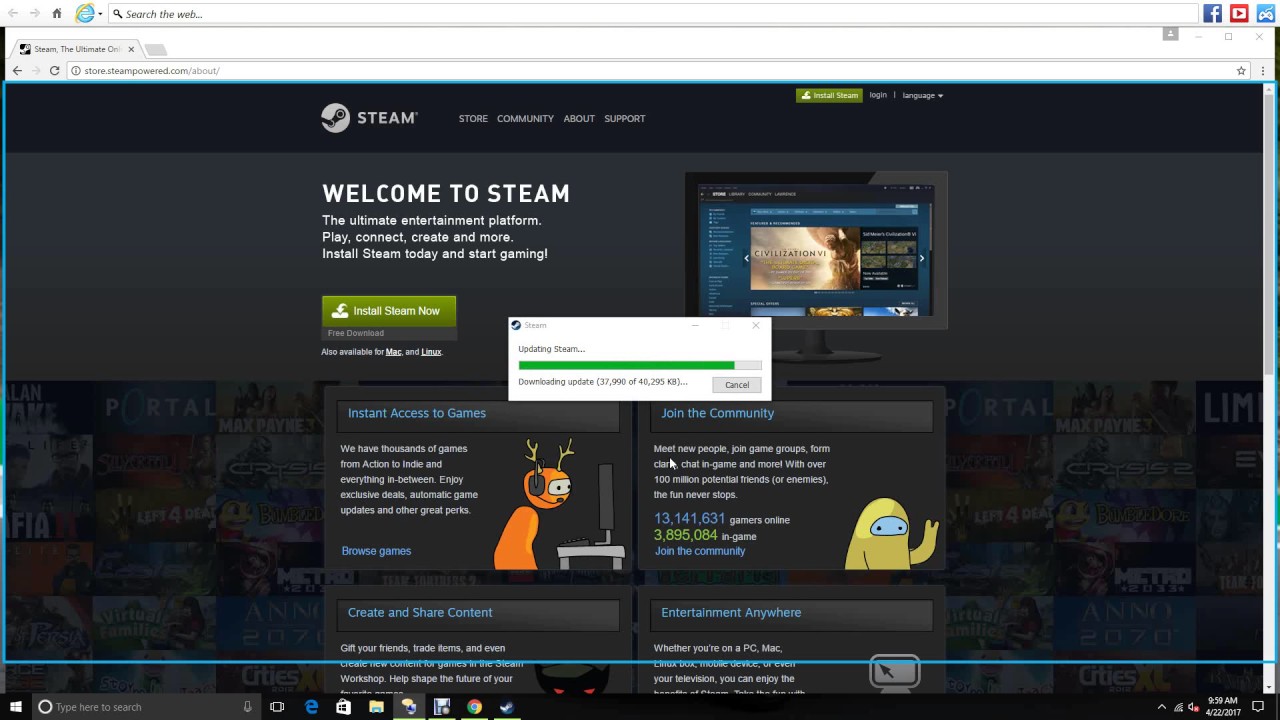Click the yellow waving character illustration
Screen dimensions: 1280x720
[892, 533]
